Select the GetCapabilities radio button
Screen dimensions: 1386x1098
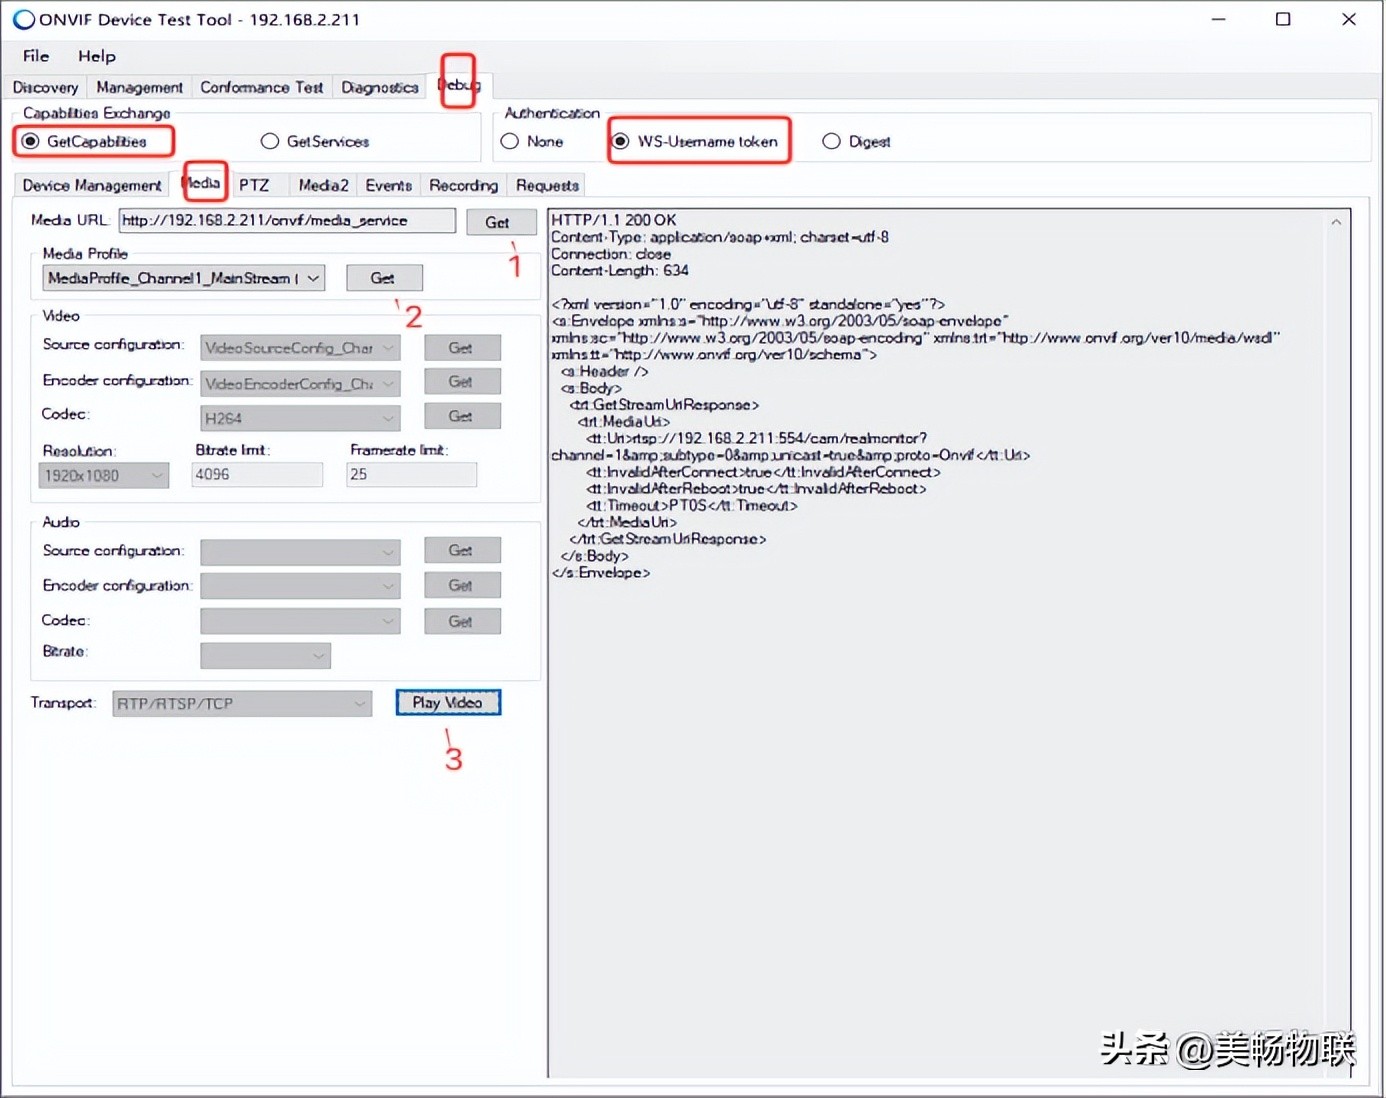tap(85, 141)
